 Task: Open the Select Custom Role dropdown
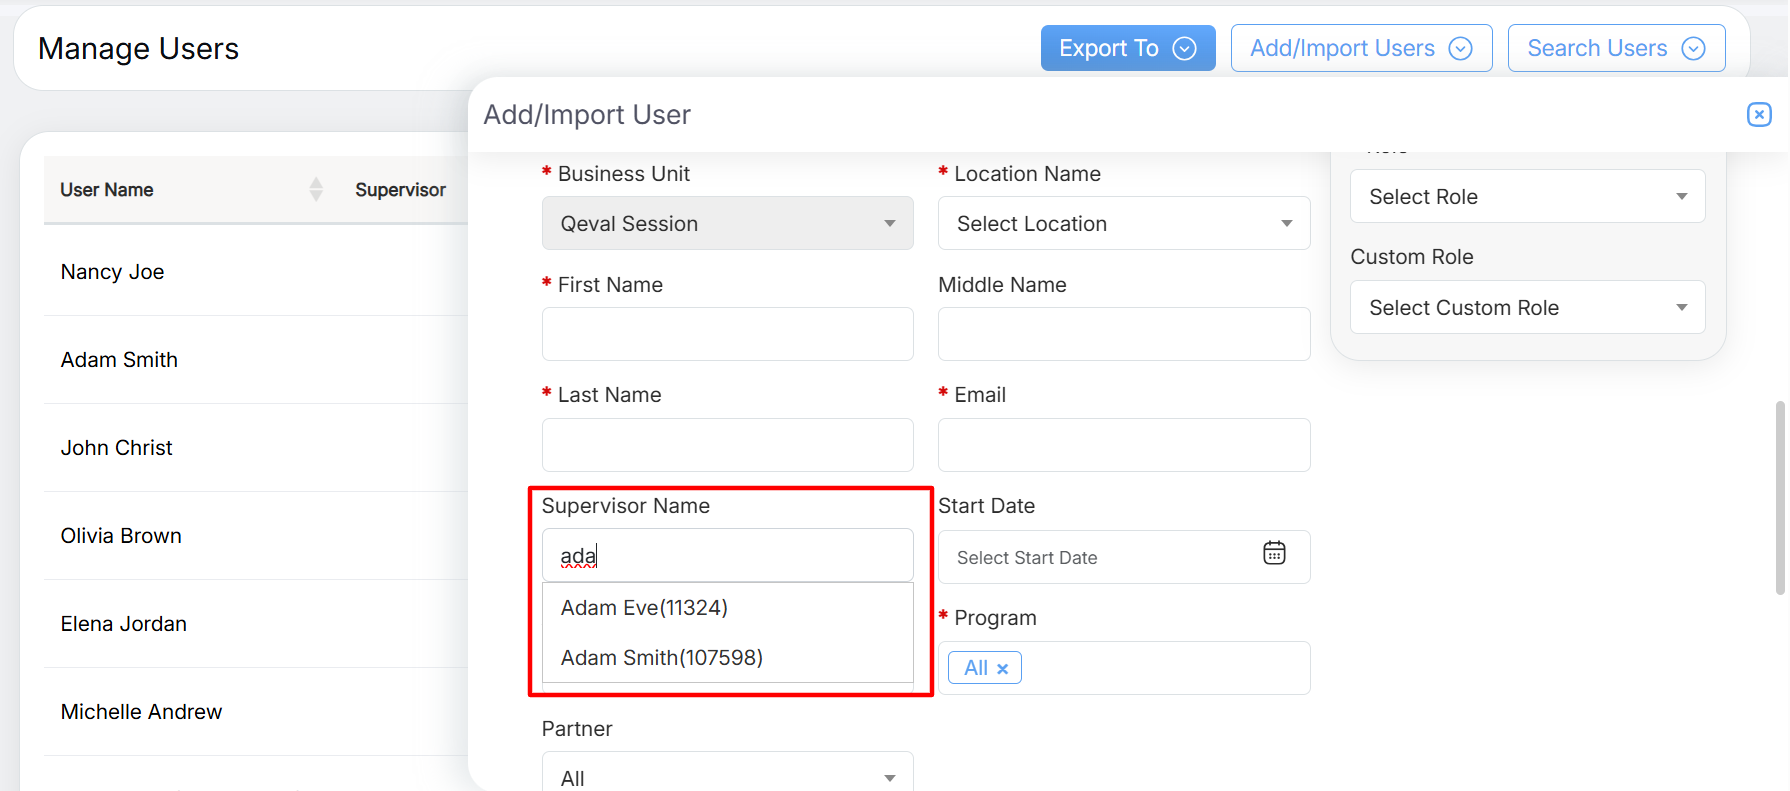(x=1526, y=308)
